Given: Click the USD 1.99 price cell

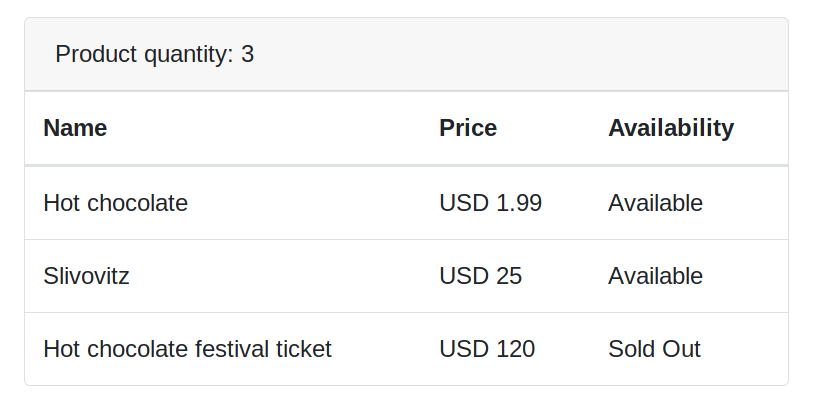Looking at the screenshot, I should [490, 203].
